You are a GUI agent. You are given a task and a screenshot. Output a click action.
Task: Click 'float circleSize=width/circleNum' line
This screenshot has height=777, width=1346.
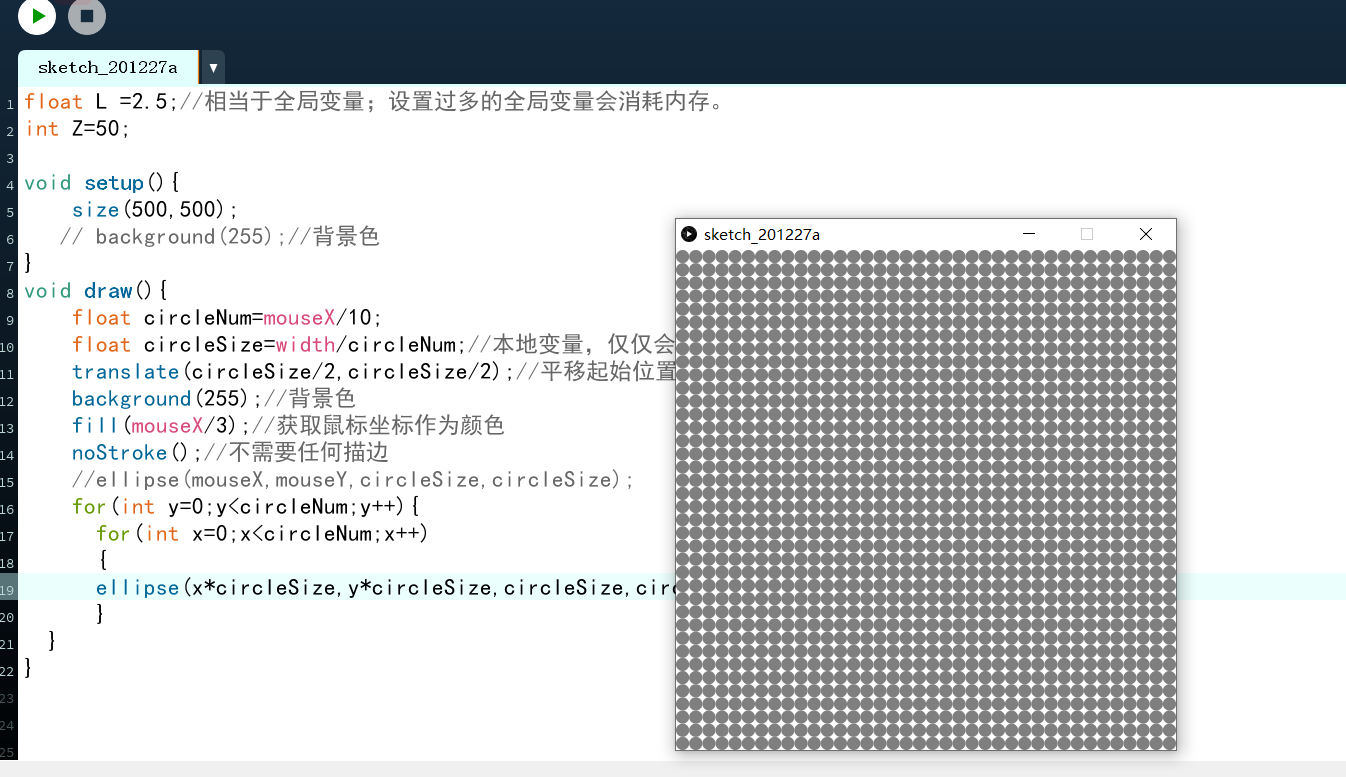tap(374, 345)
